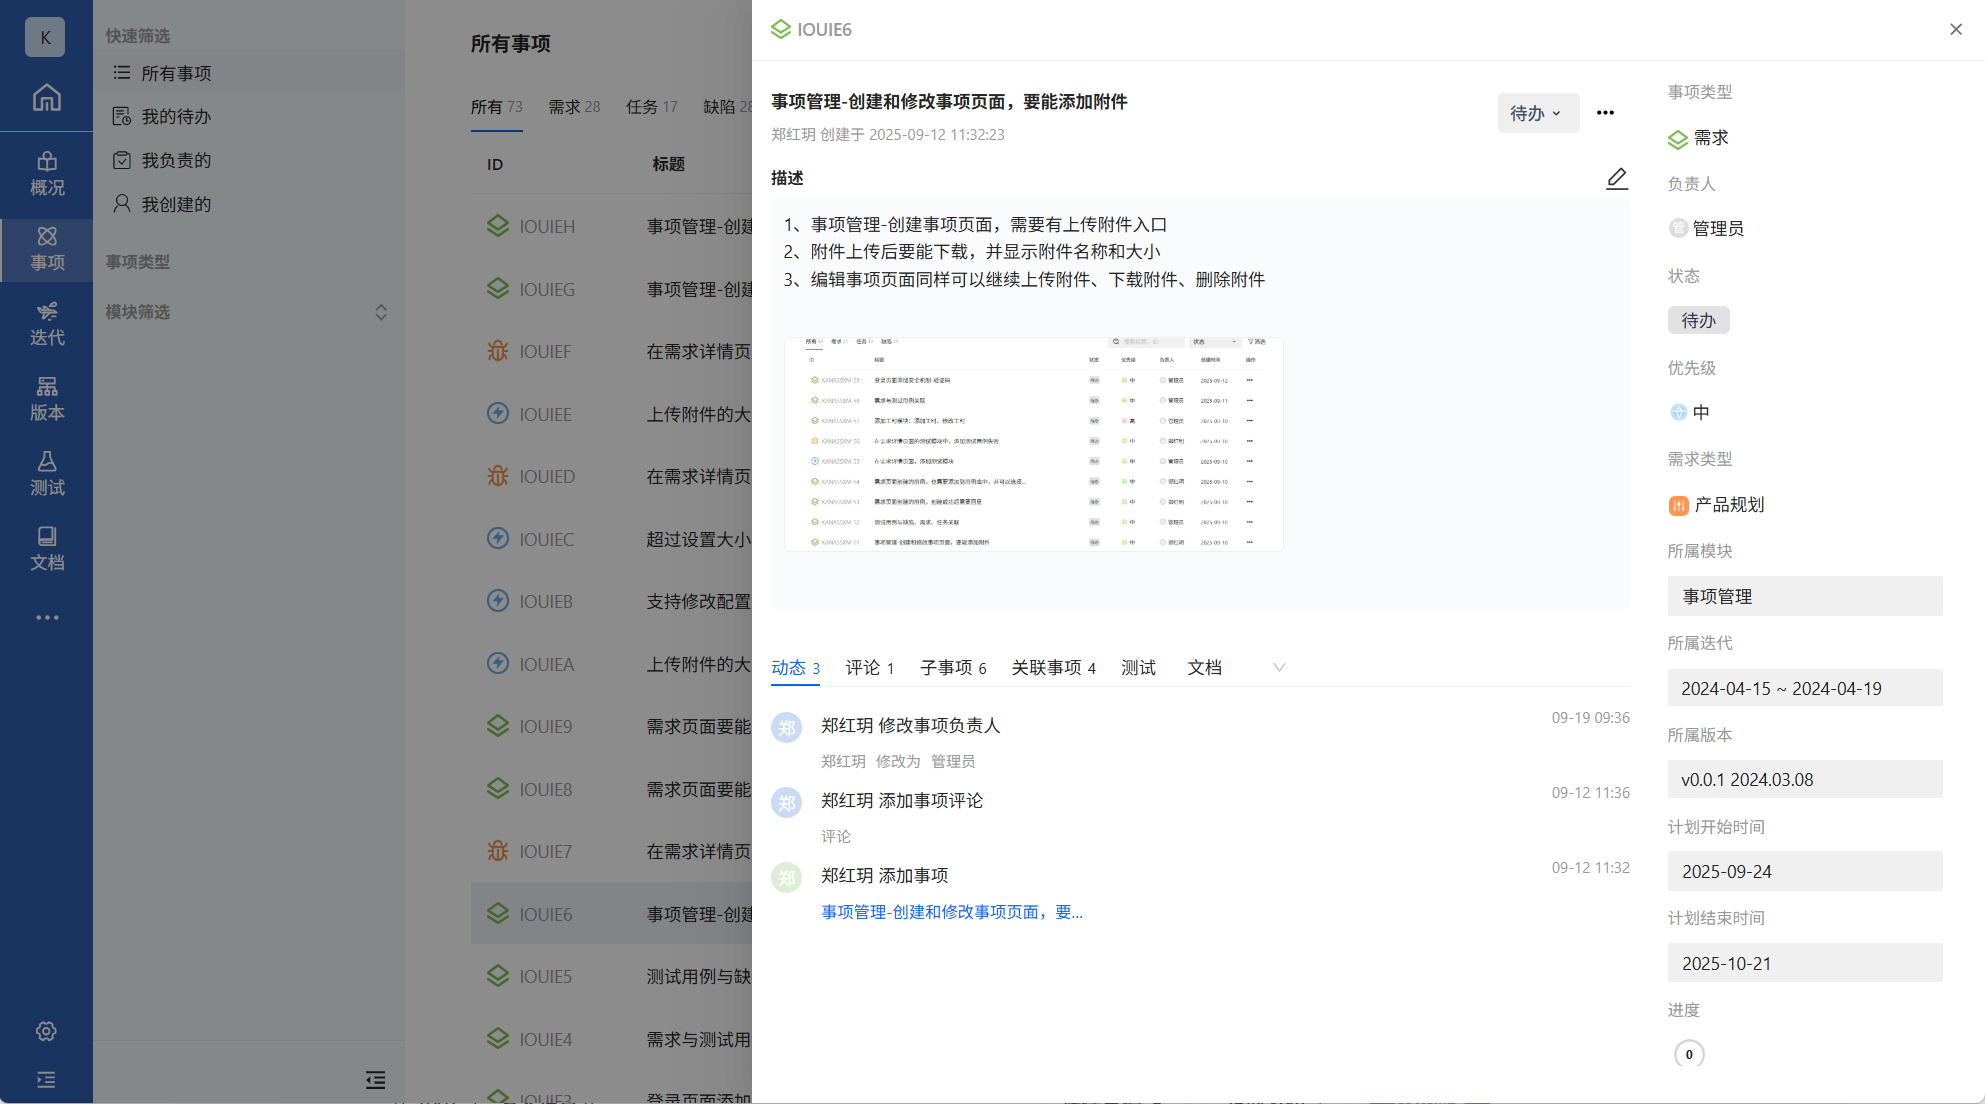
Task: Open settings gear in sidebar
Action: tap(46, 1031)
